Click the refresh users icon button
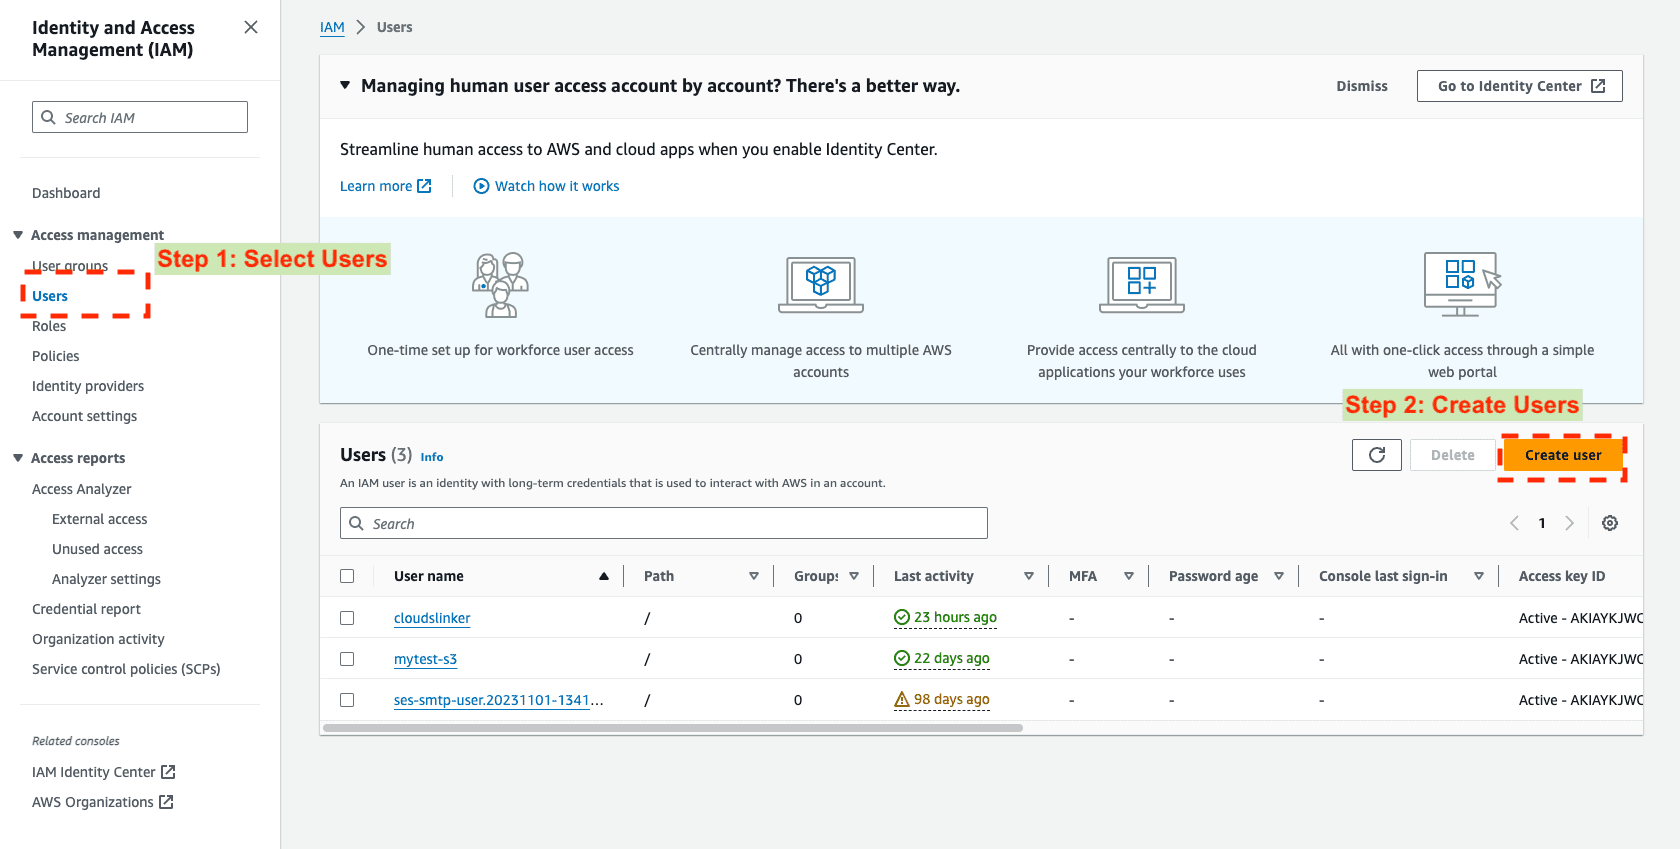This screenshot has height=849, width=1680. (1377, 455)
